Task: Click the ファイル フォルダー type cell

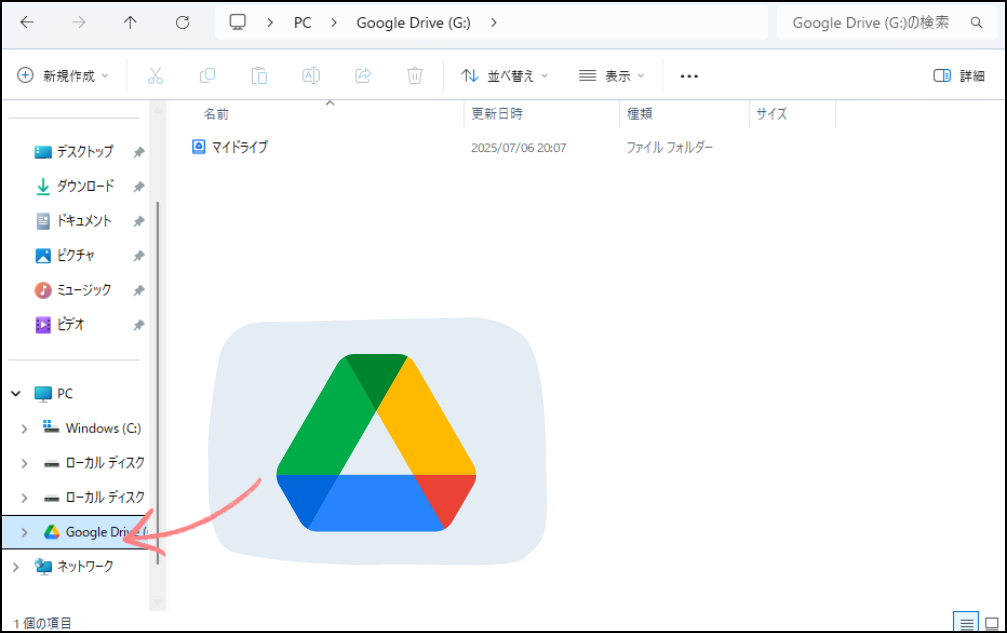Action: coord(669,148)
